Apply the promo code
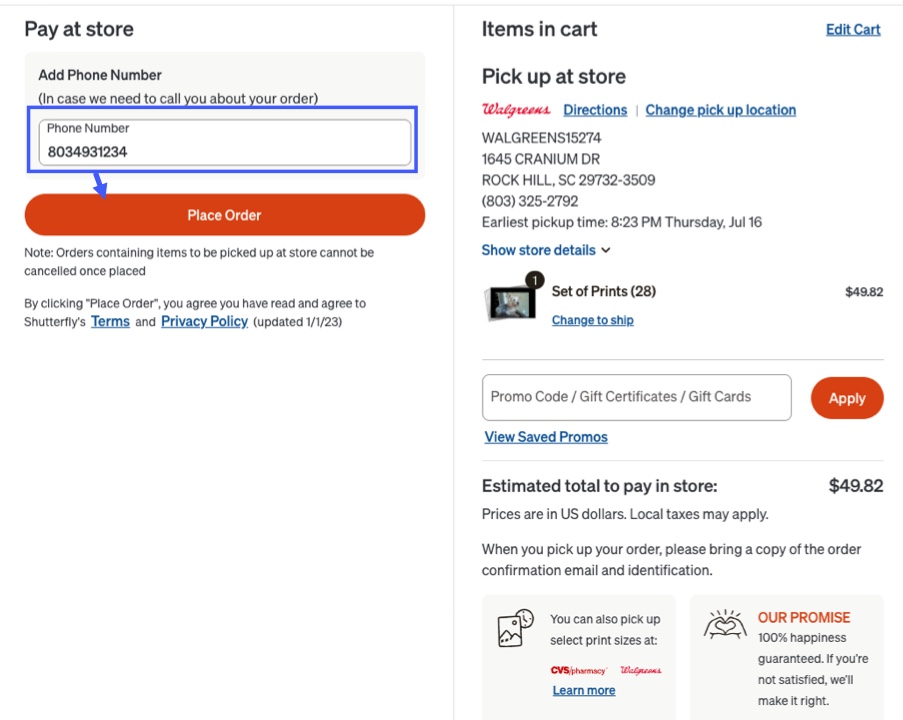 (847, 398)
